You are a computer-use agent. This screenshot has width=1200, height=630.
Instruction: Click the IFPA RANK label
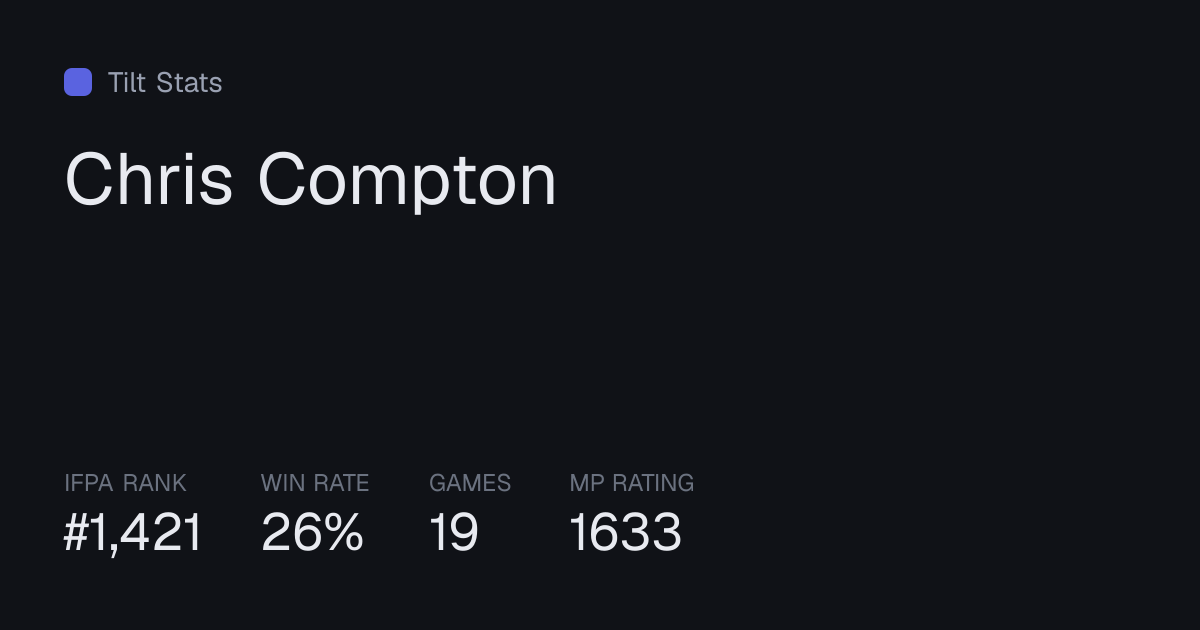coord(125,483)
